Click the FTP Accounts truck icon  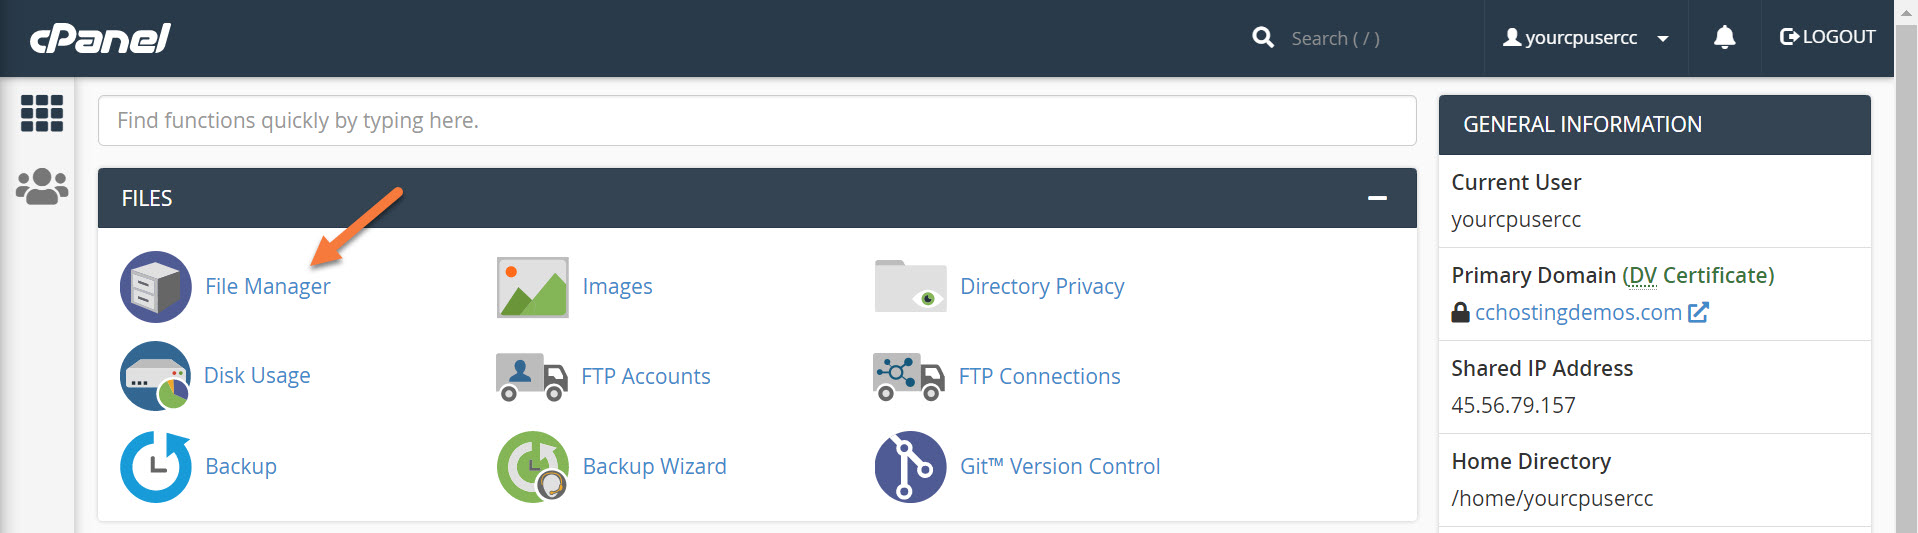click(x=532, y=377)
